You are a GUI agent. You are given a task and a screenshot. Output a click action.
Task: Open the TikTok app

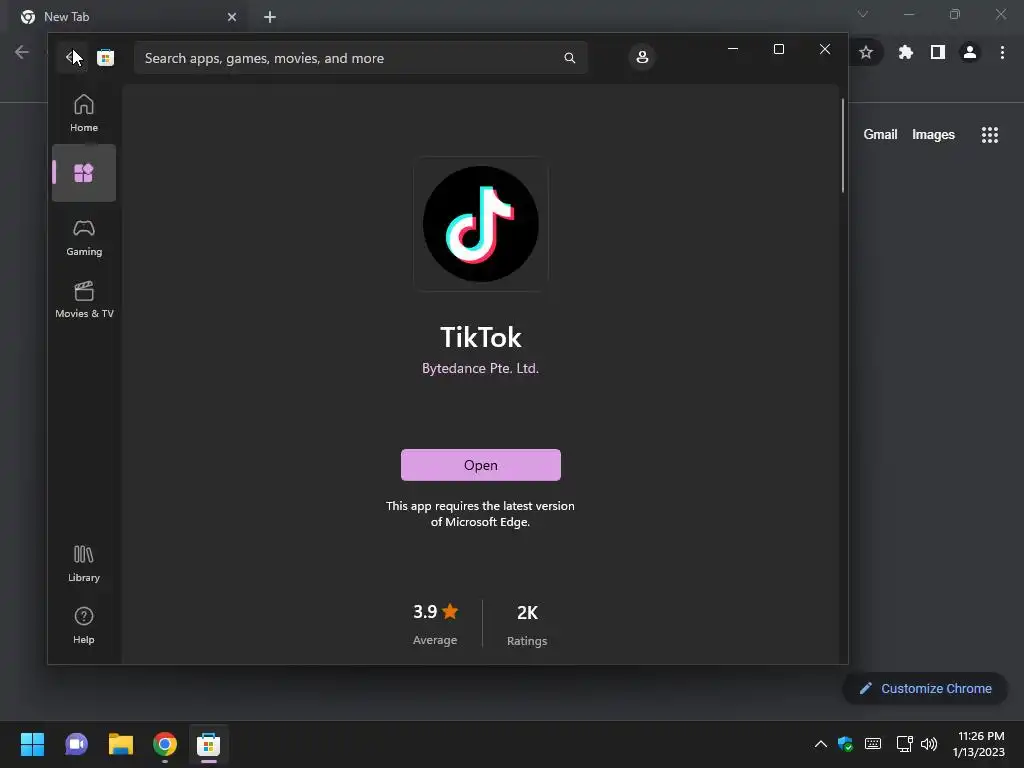point(481,465)
